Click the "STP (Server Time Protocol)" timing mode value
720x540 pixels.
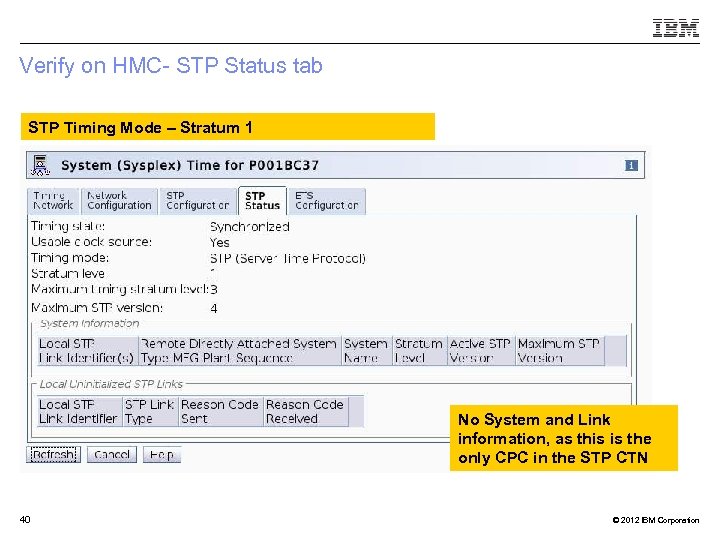(x=288, y=259)
